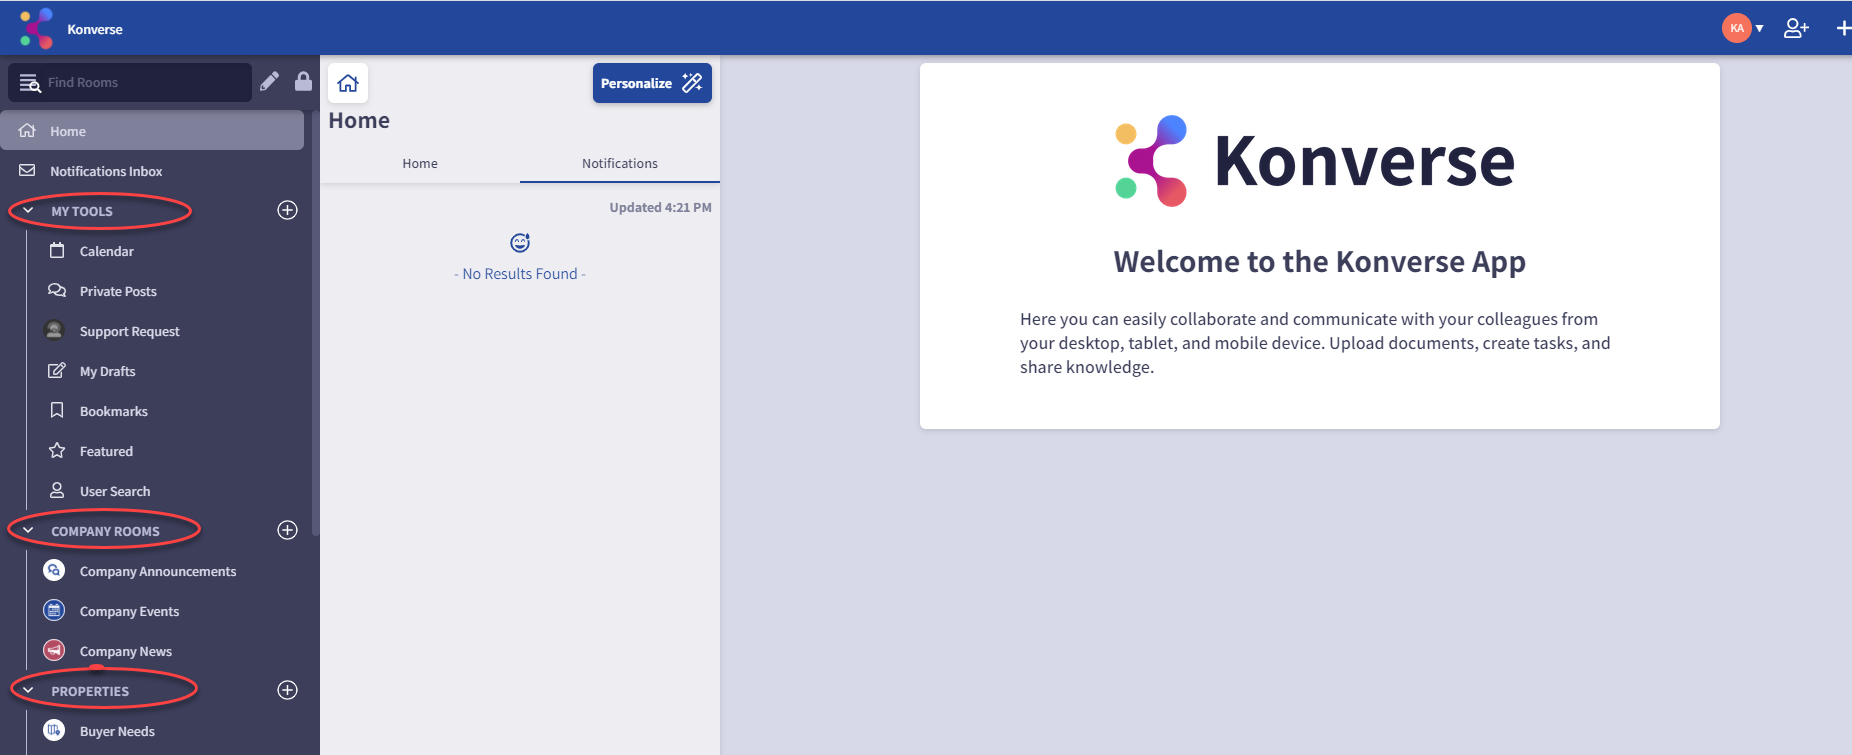Add item with plus beside PROPERTIES
This screenshot has width=1852, height=755.
[287, 690]
